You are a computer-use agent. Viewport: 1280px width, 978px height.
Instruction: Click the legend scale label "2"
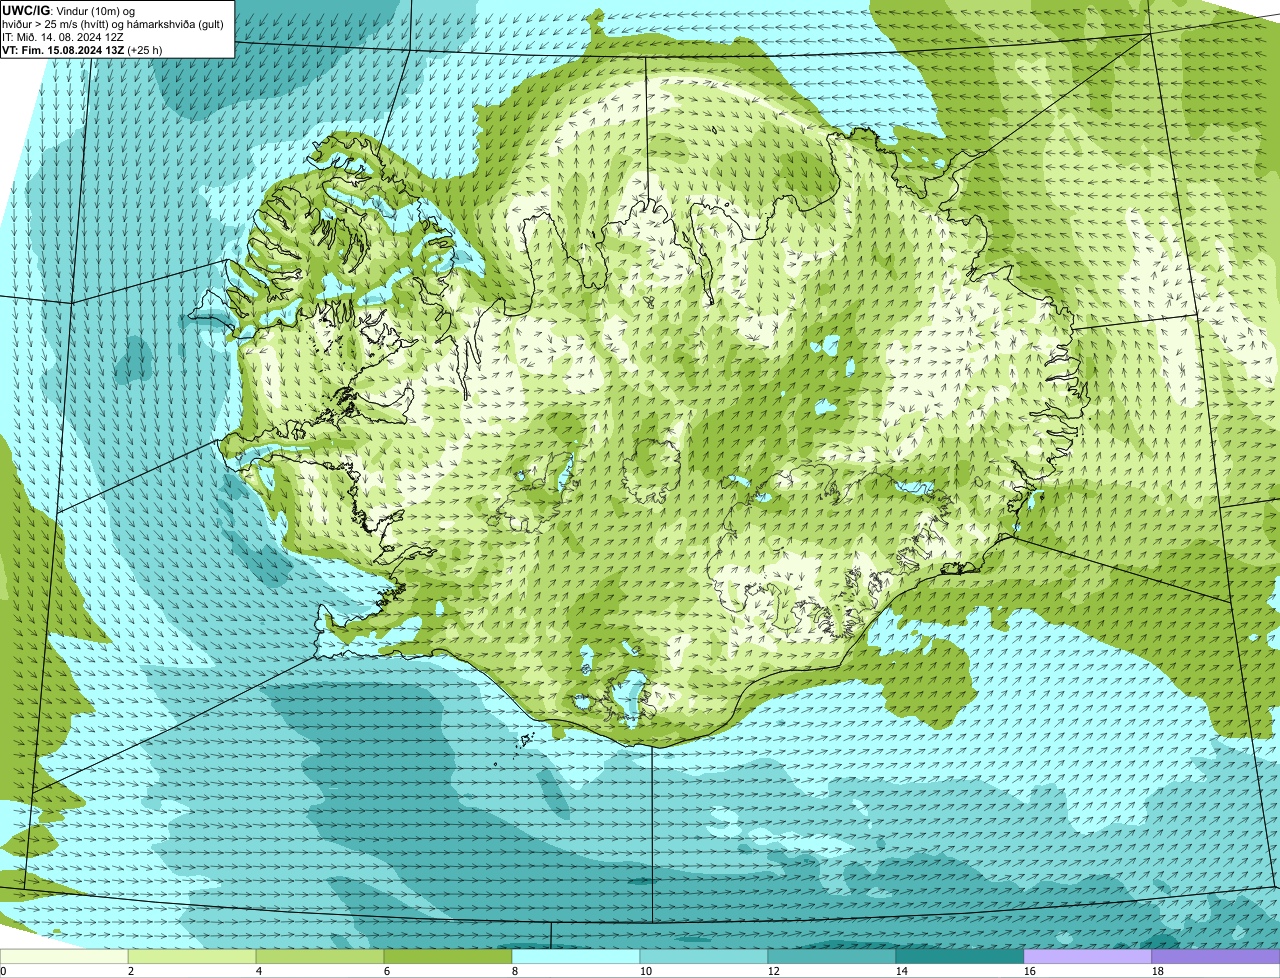(131, 971)
